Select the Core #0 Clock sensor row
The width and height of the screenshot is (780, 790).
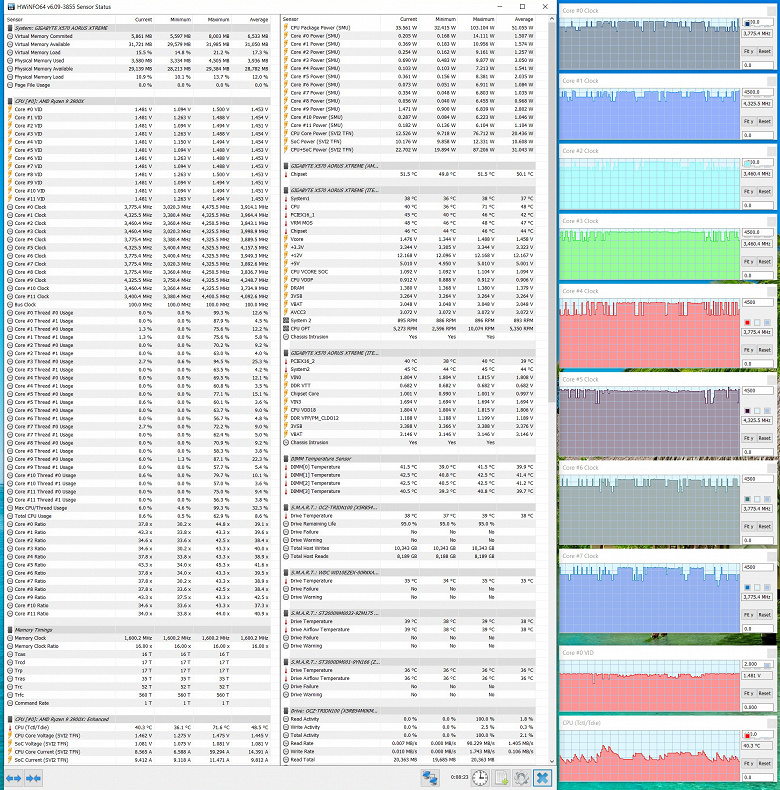pyautogui.click(x=139, y=207)
